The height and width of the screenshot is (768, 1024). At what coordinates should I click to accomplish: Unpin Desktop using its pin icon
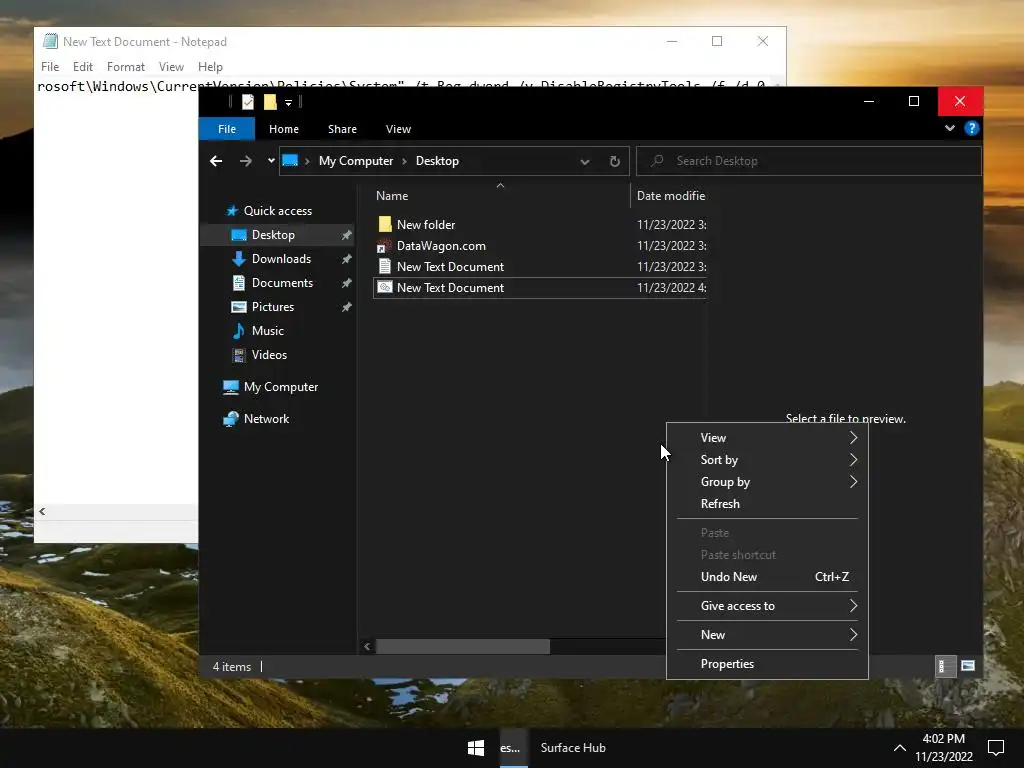pos(347,235)
